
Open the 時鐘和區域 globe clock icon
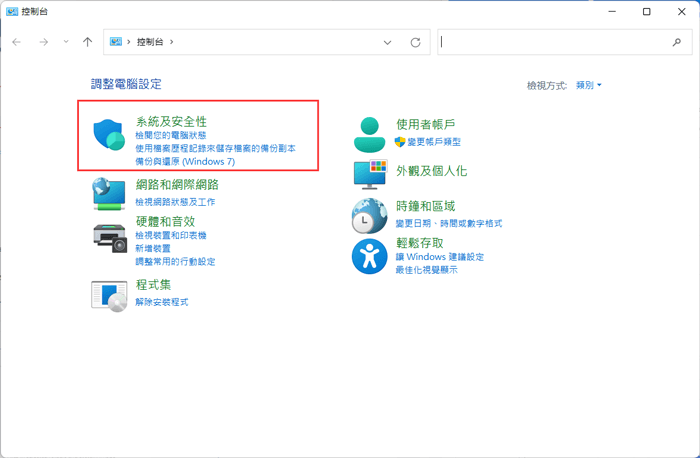click(x=369, y=216)
